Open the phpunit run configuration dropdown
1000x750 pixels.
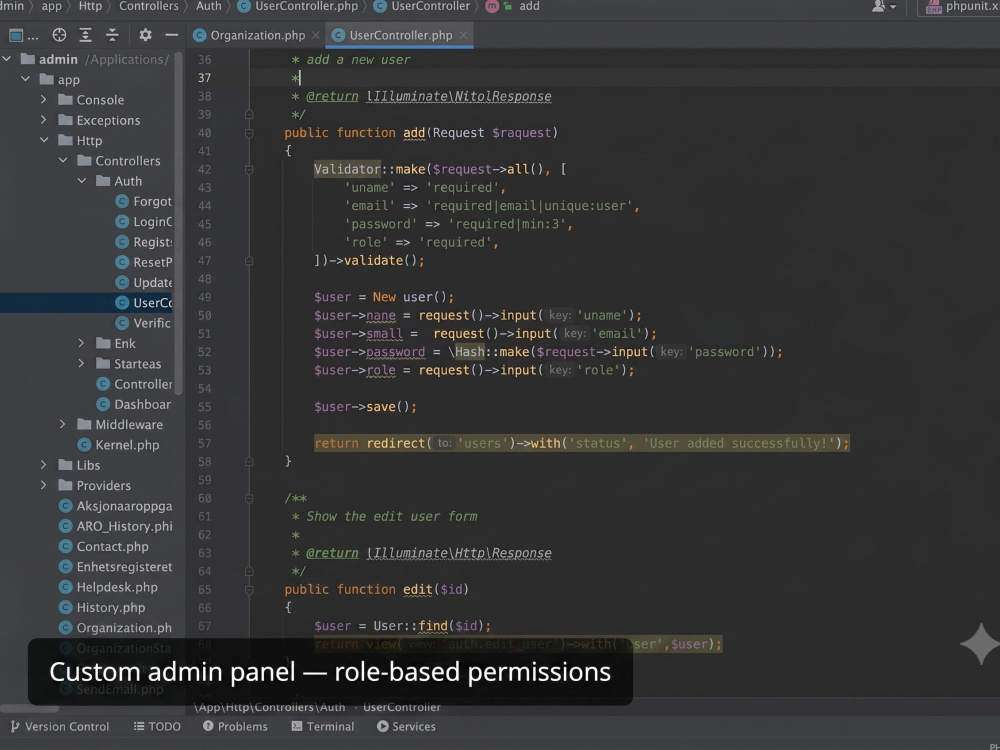pos(962,6)
